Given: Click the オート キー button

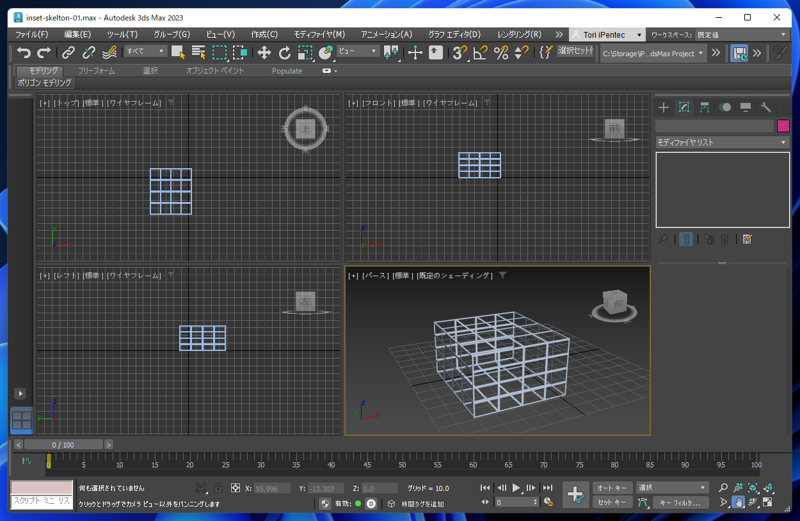Looking at the screenshot, I should [612, 488].
